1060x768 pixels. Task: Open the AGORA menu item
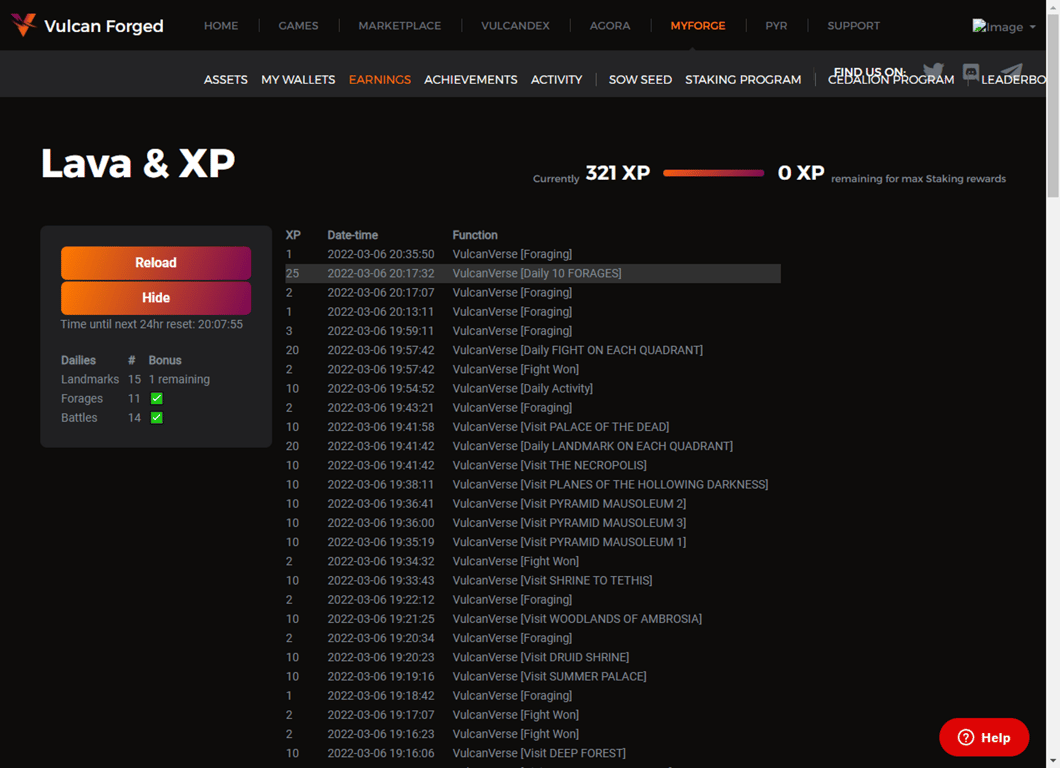[610, 26]
